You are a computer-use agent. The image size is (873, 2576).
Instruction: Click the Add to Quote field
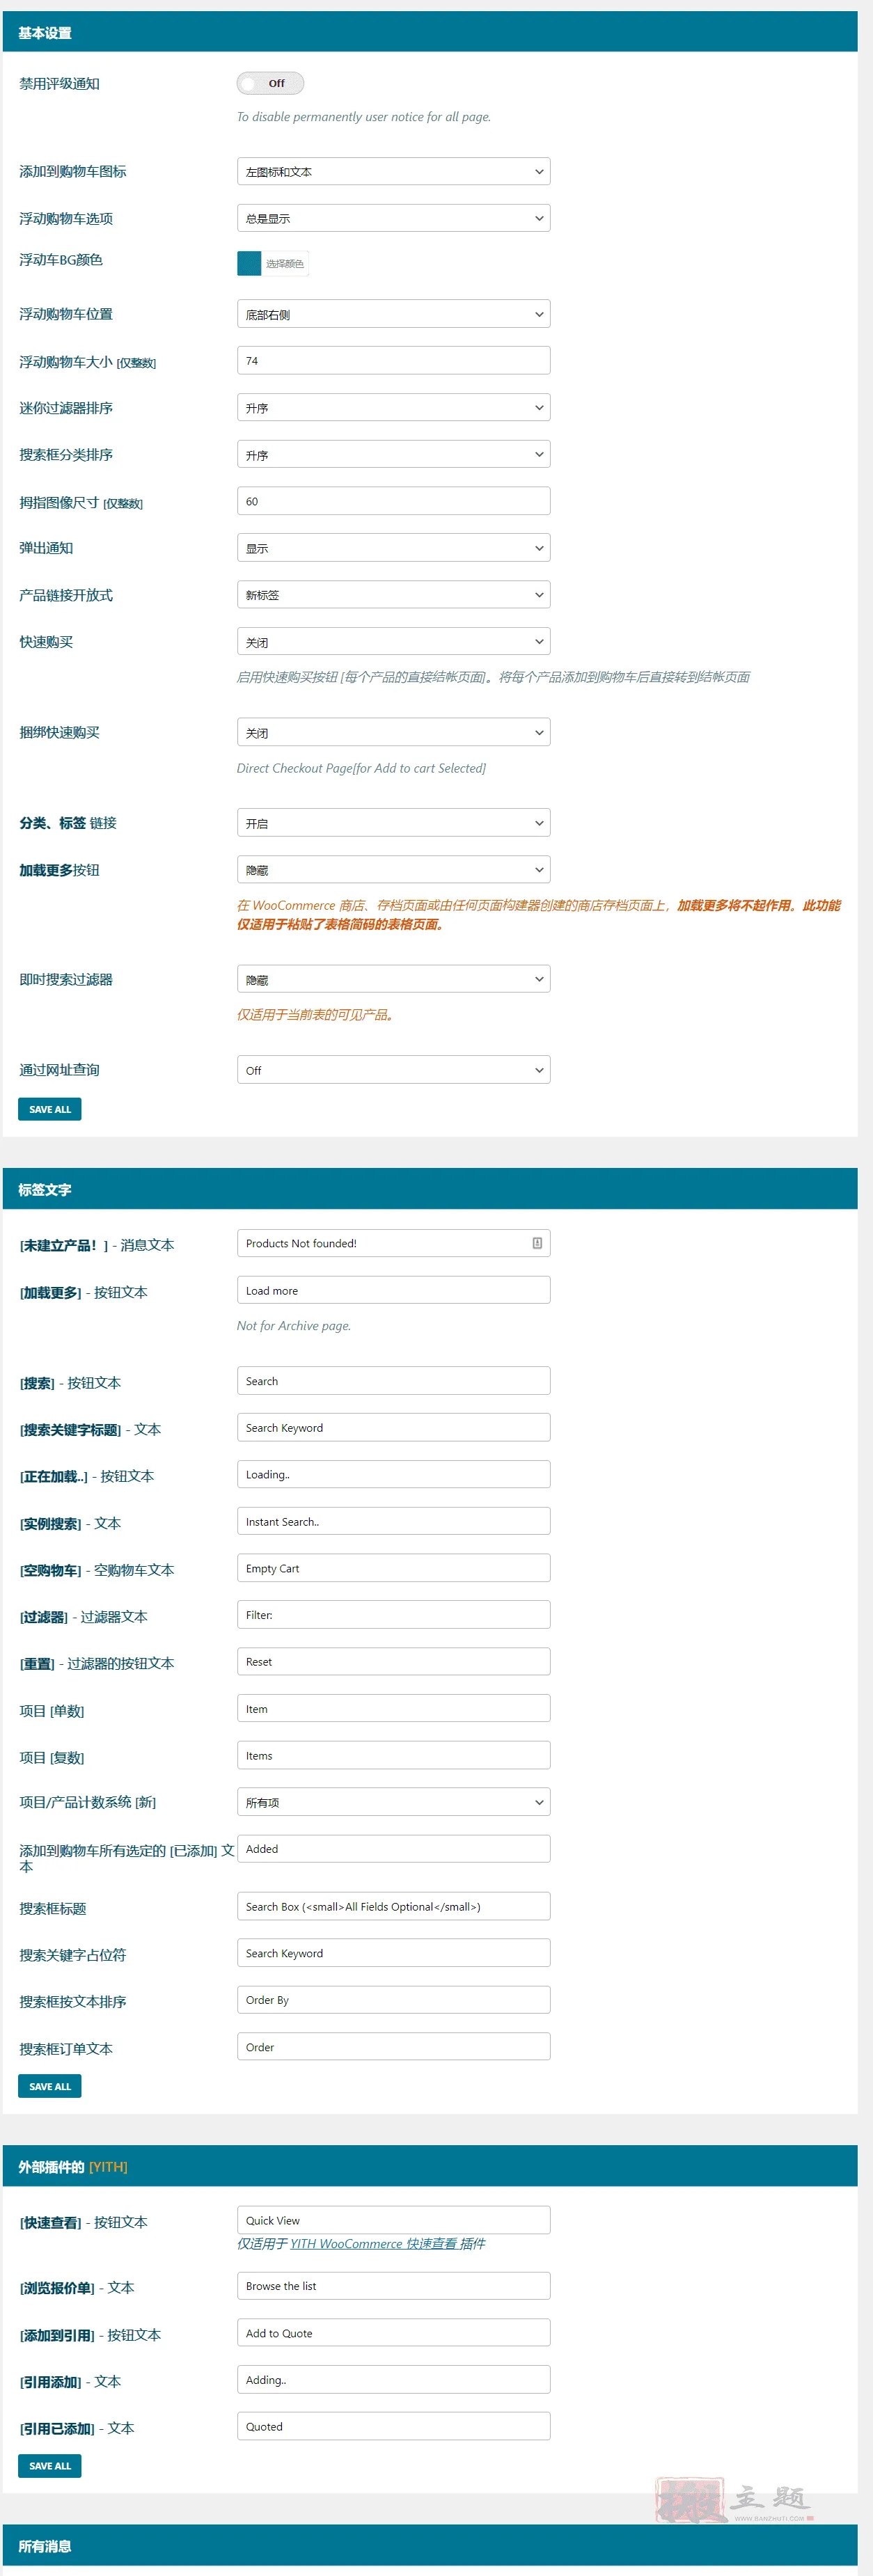coord(393,2333)
